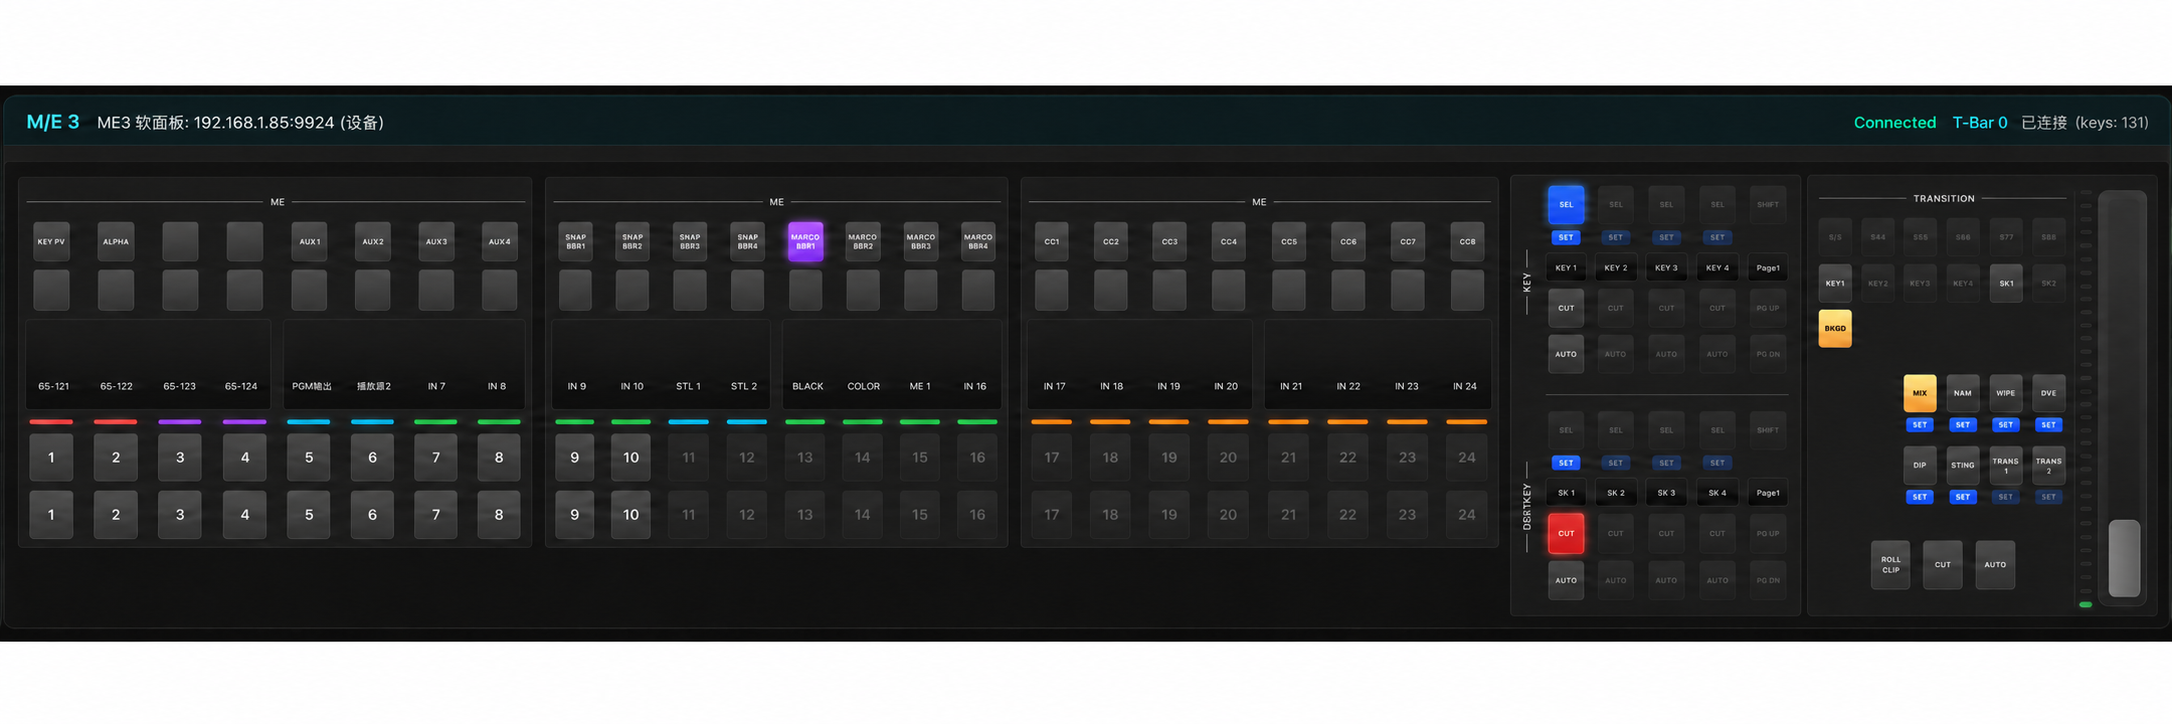The width and height of the screenshot is (2172, 724).
Task: Choose the KEY 2 keyer button
Action: (1616, 268)
